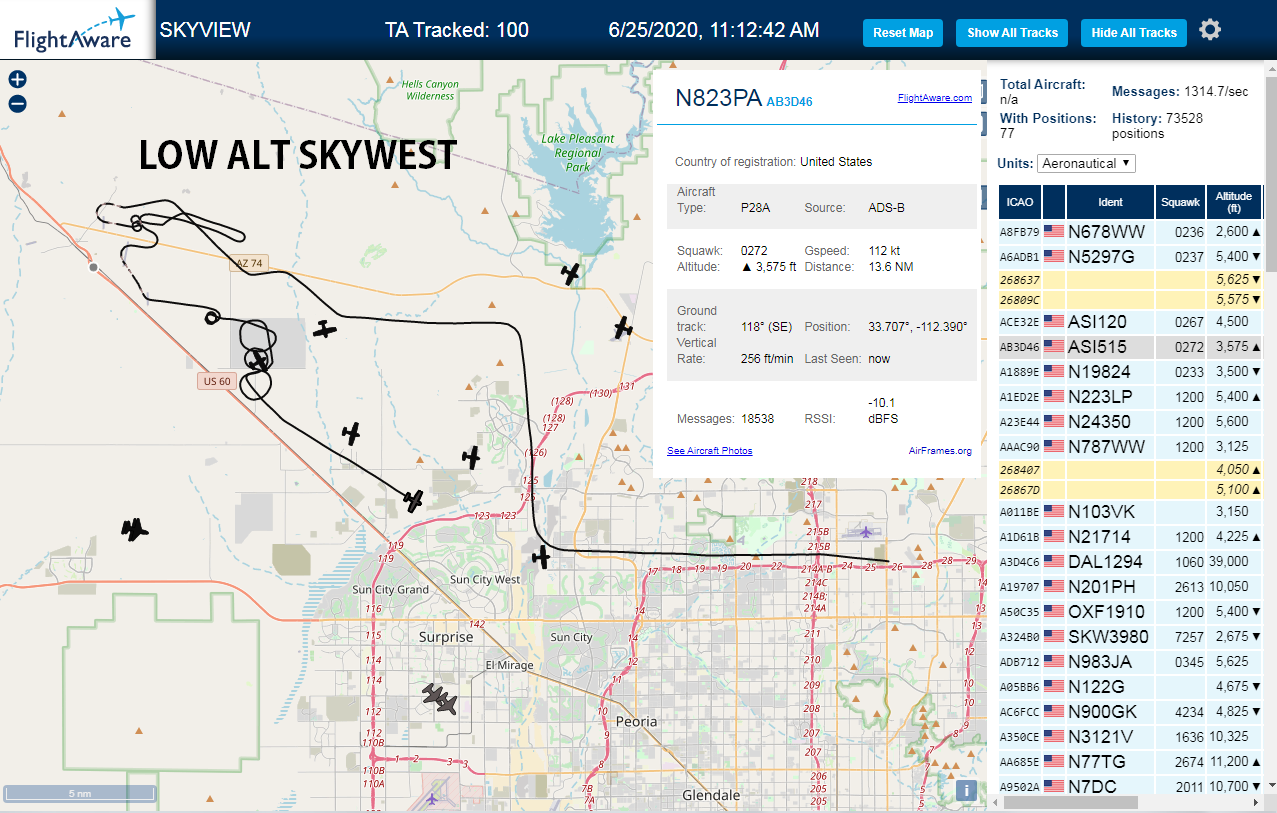
Task: Click the US flag in ASI515 row
Action: point(1054,347)
